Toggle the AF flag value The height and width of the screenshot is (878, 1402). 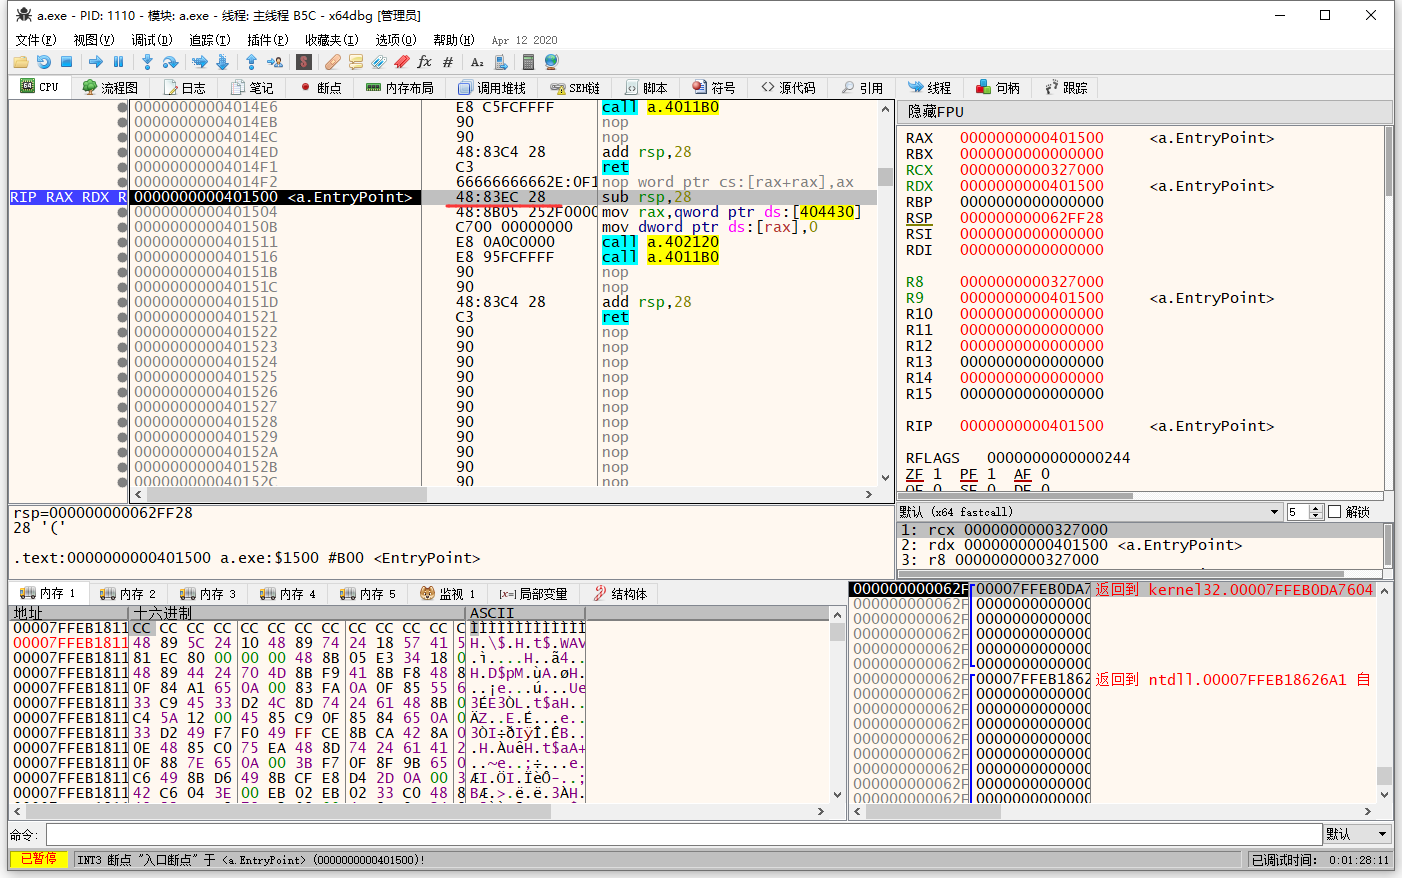pyautogui.click(x=1045, y=474)
